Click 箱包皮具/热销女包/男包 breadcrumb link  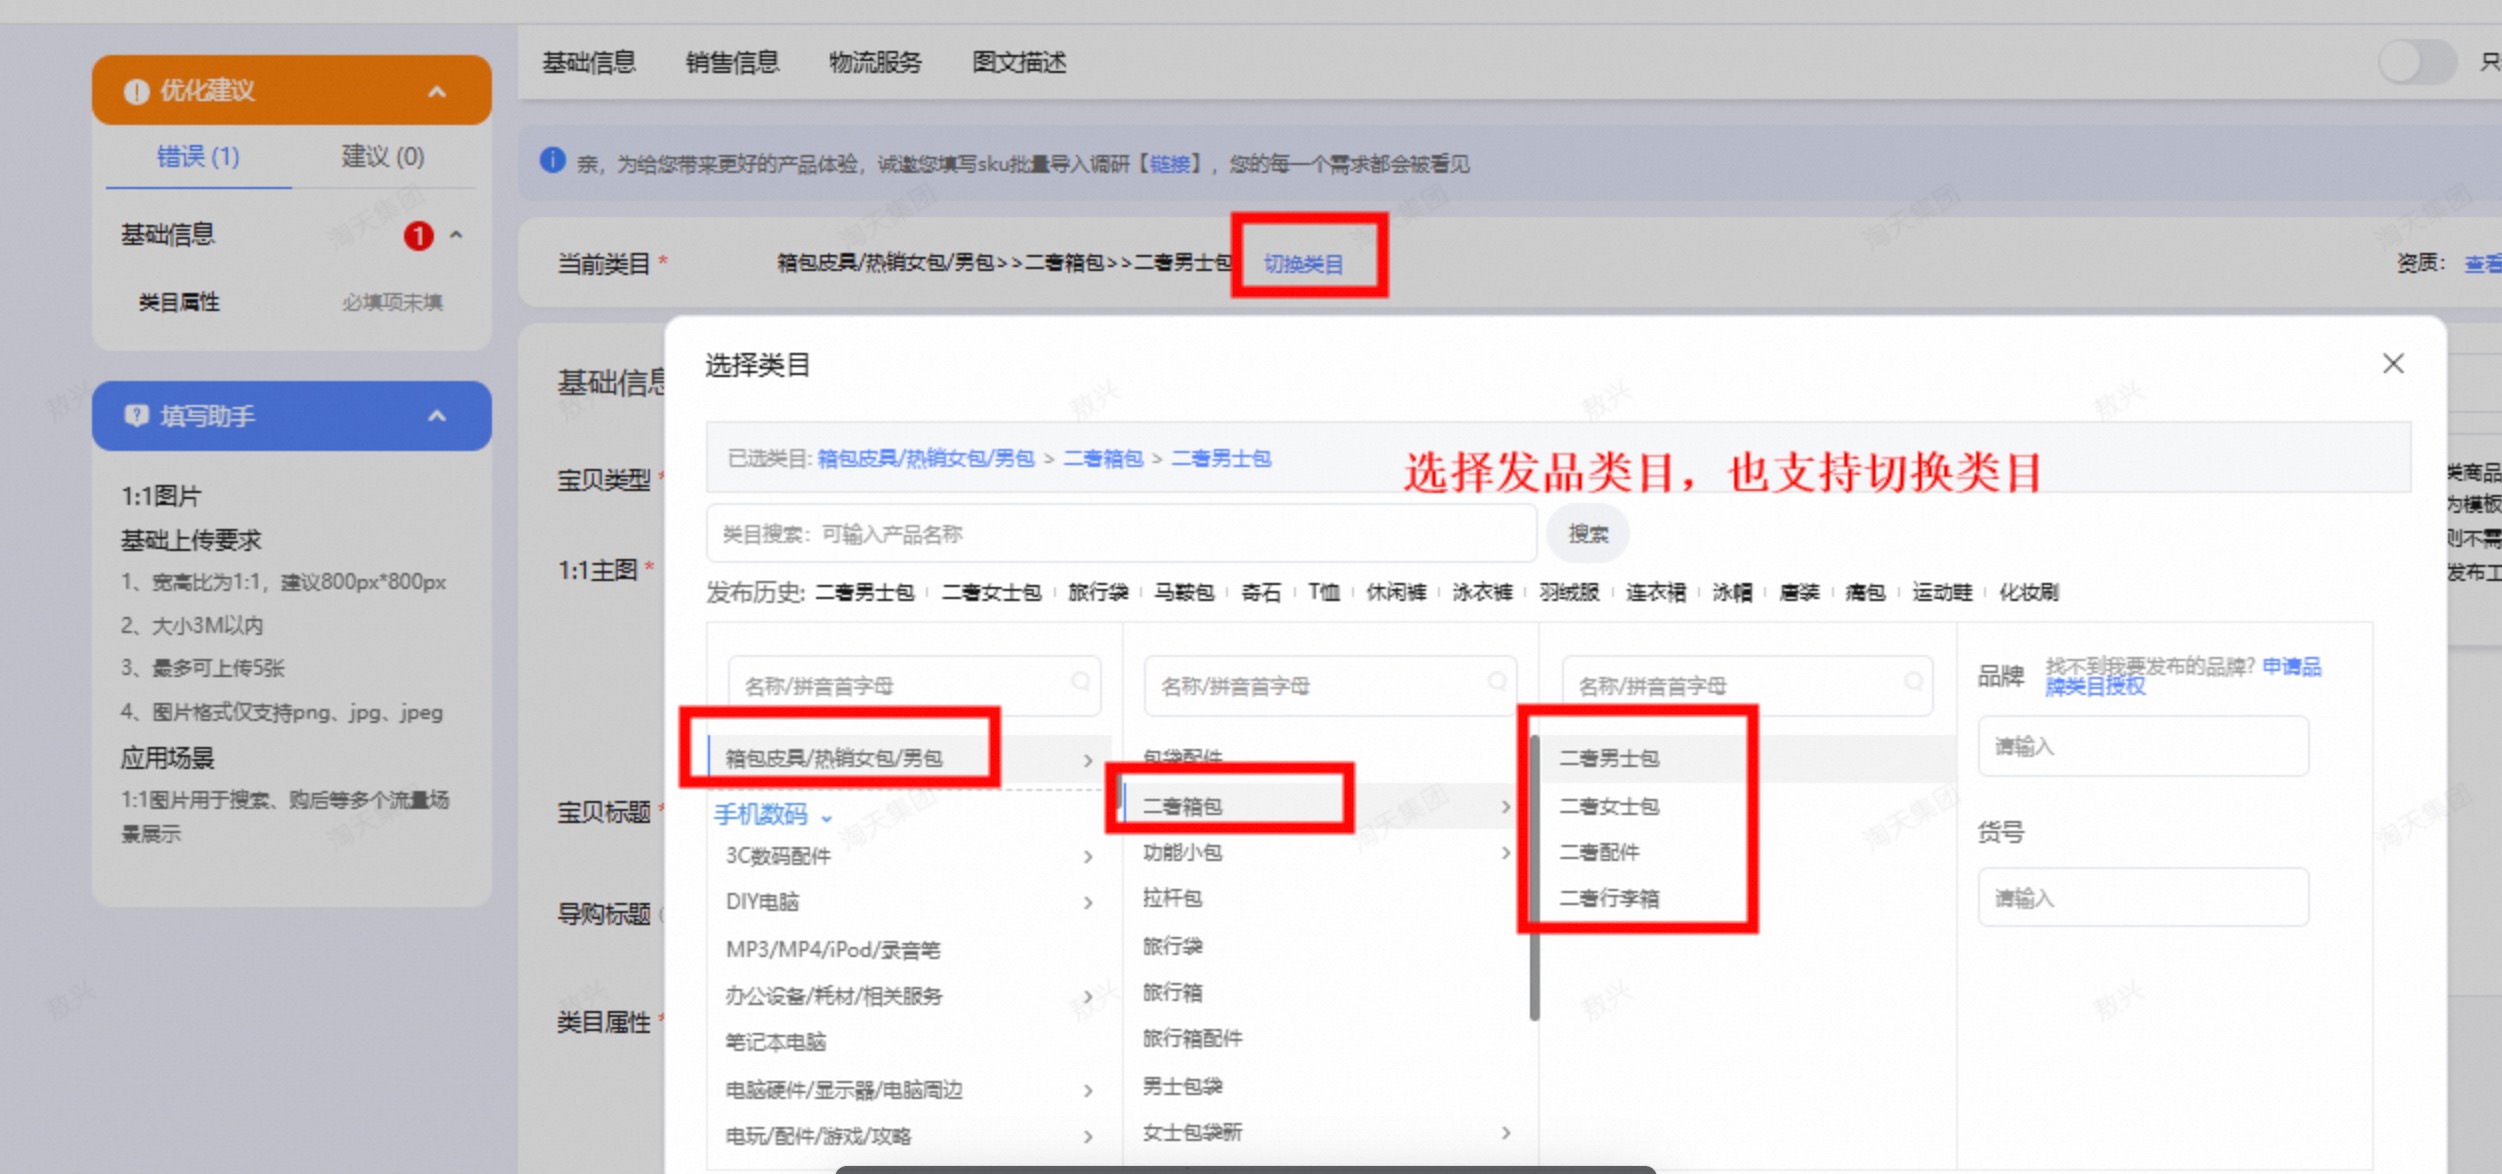point(926,458)
